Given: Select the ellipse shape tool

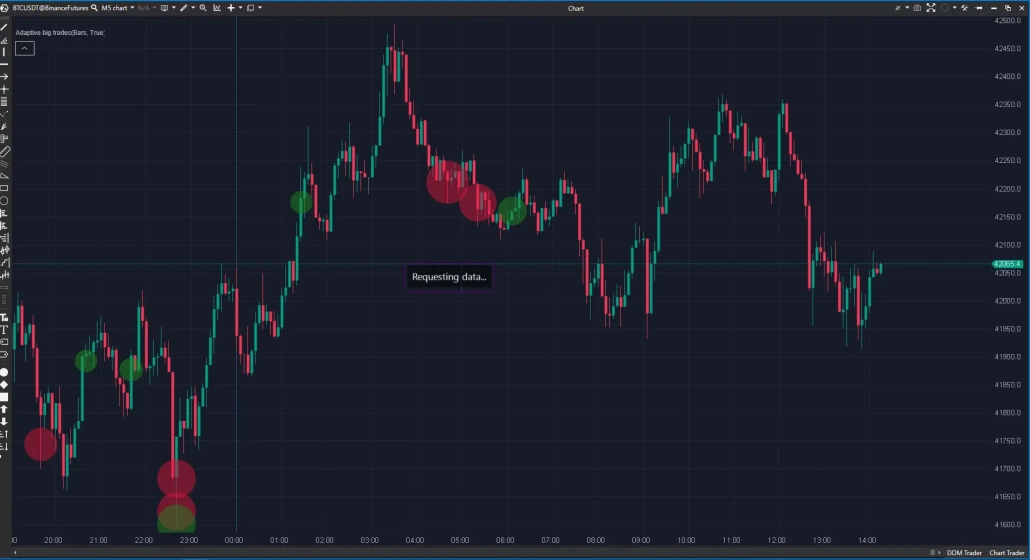Looking at the screenshot, I should pyautogui.click(x=4, y=201).
